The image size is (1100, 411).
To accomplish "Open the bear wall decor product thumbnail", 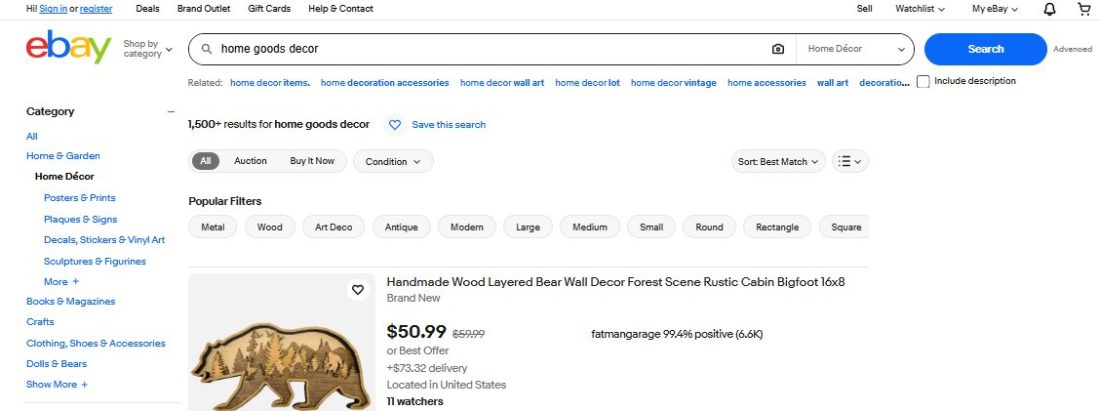I will [x=281, y=342].
